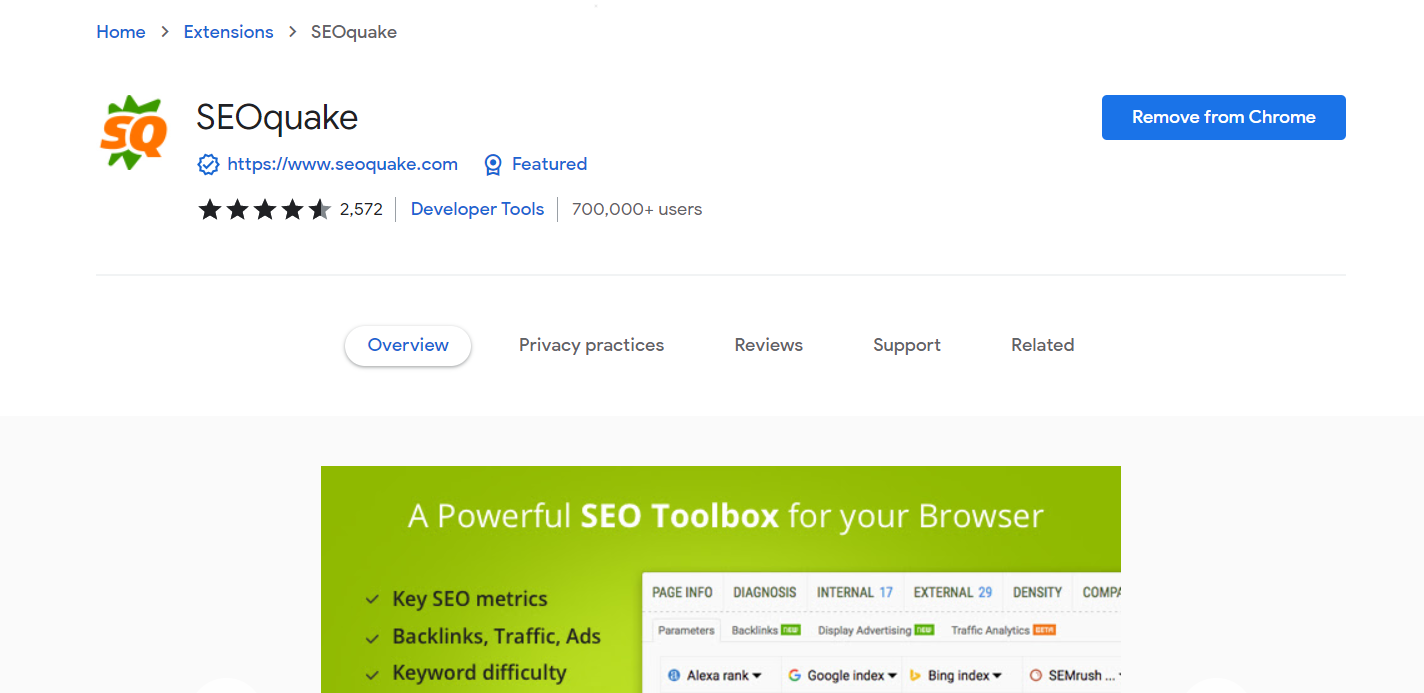
Task: Click DENSITY tab in the preview
Action: pos(1037,592)
